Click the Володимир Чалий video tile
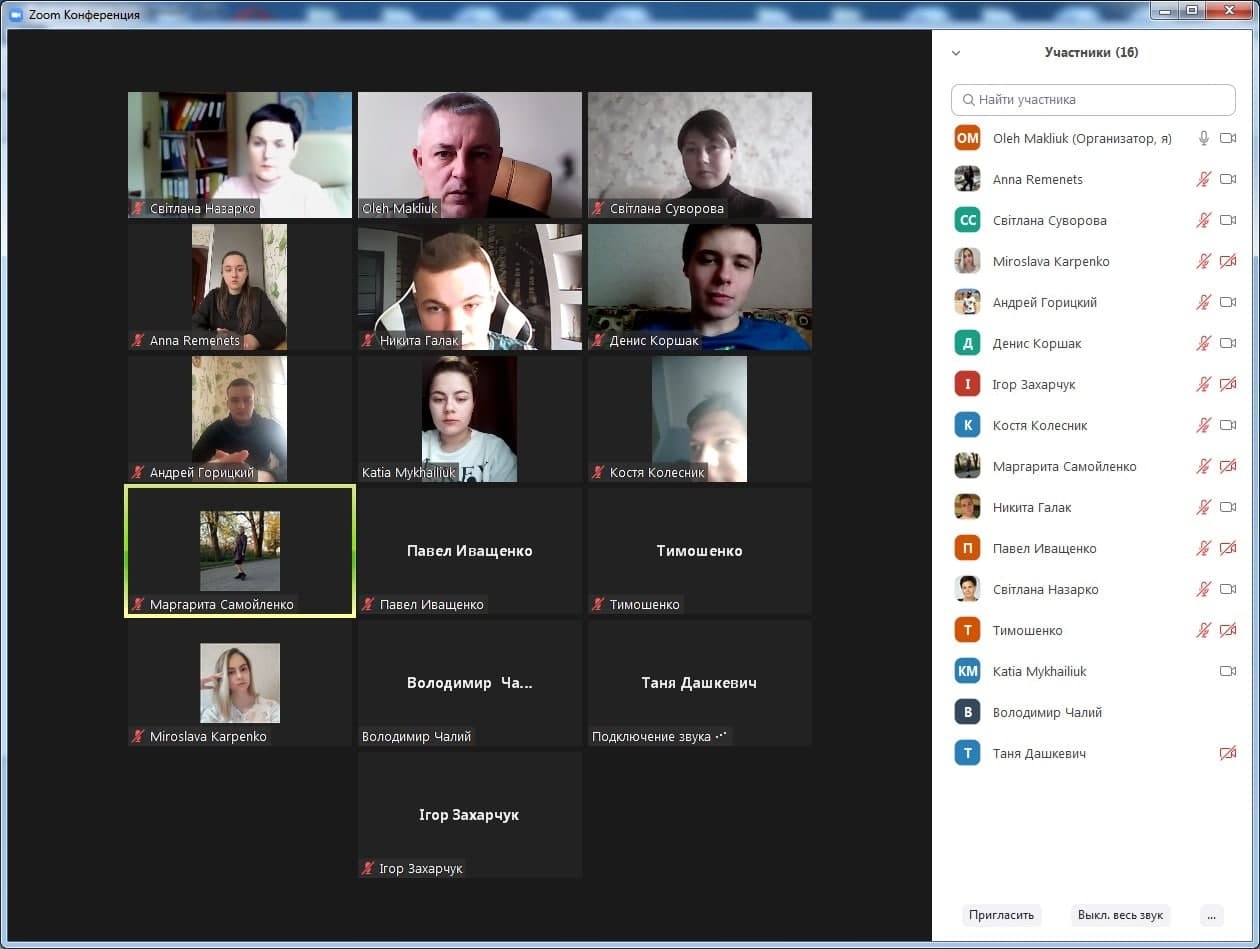1260x949 pixels. [470, 683]
